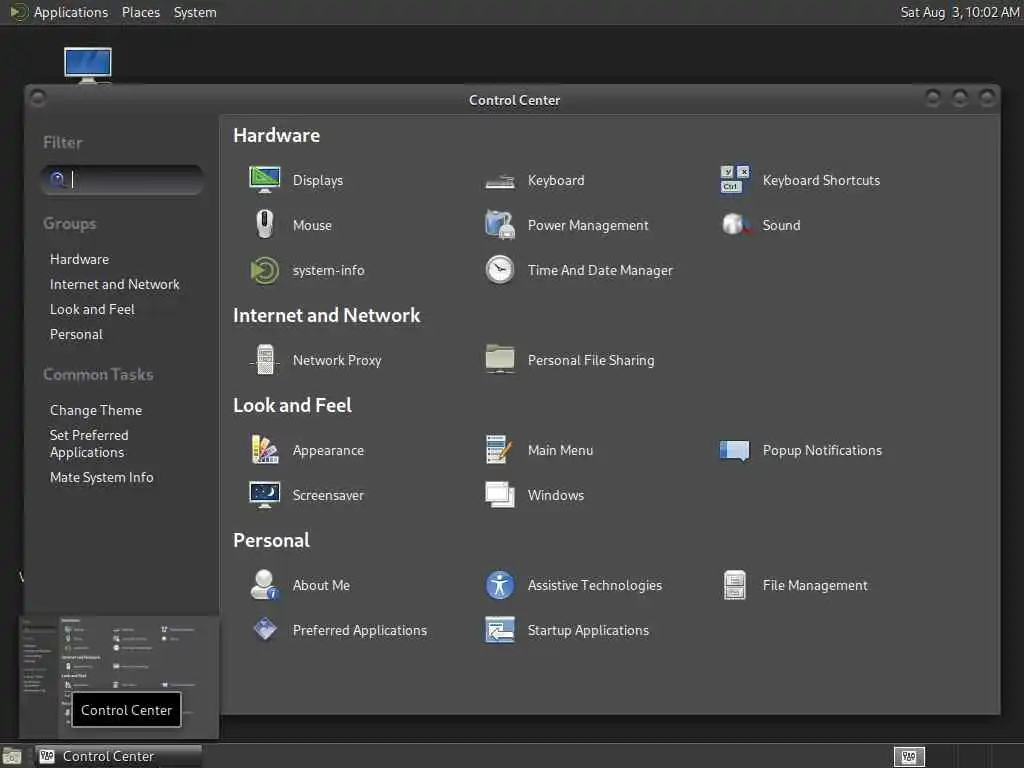
Task: Open the Appearance icon
Action: (x=264, y=450)
